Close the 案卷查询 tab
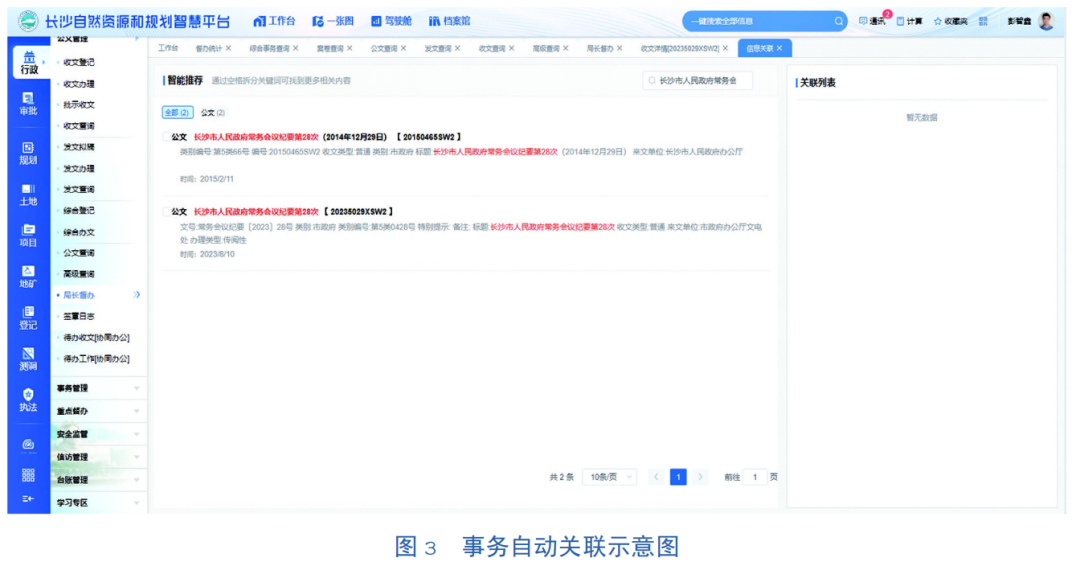This screenshot has height=566, width=1080. (x=350, y=48)
